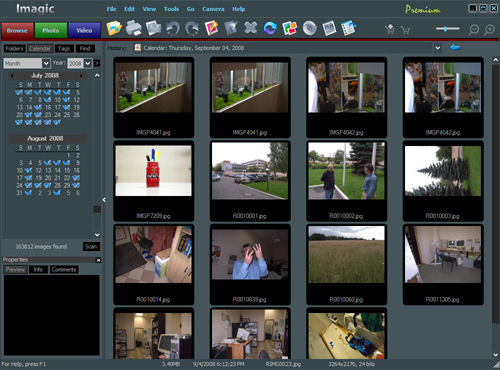The width and height of the screenshot is (500, 370).
Task: Switch to the Info properties tab
Action: 38,269
